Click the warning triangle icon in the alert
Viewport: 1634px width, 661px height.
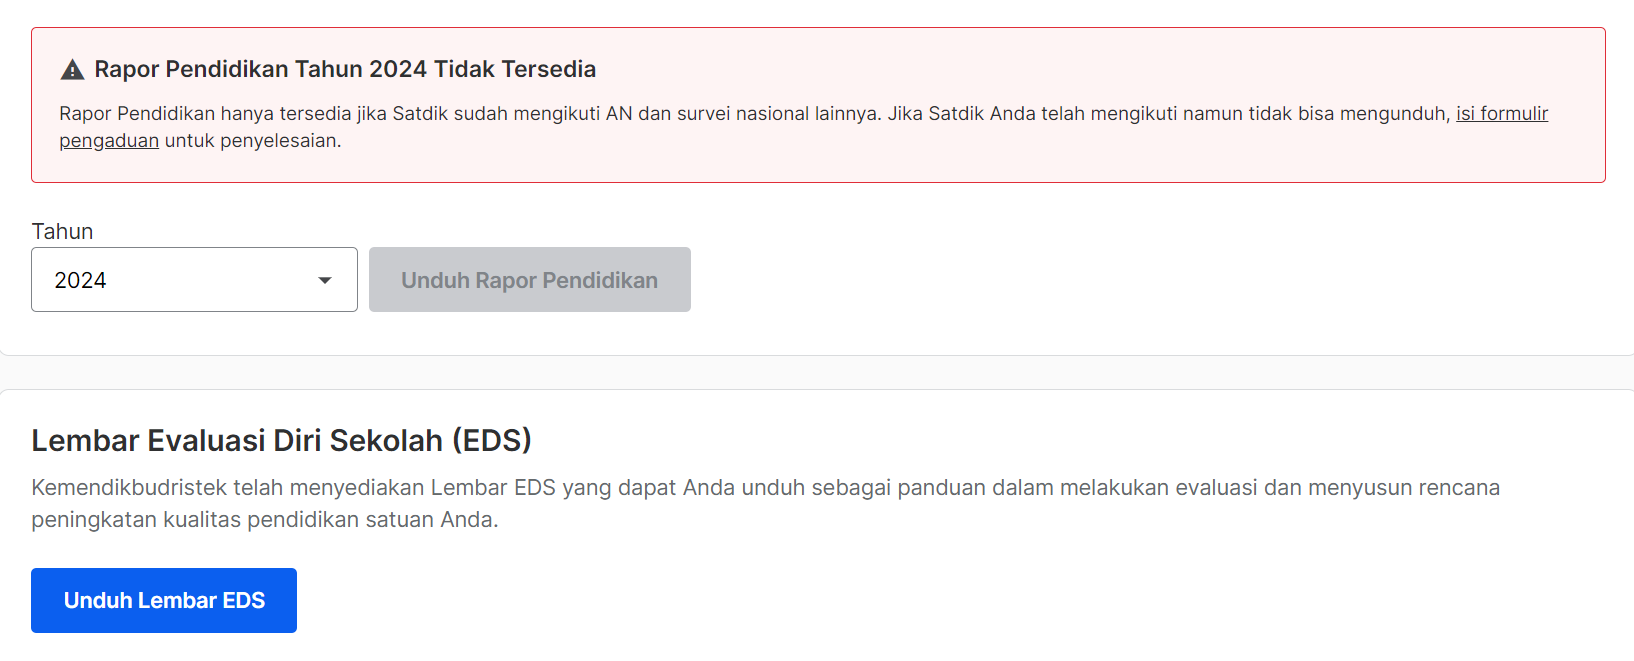click(72, 70)
